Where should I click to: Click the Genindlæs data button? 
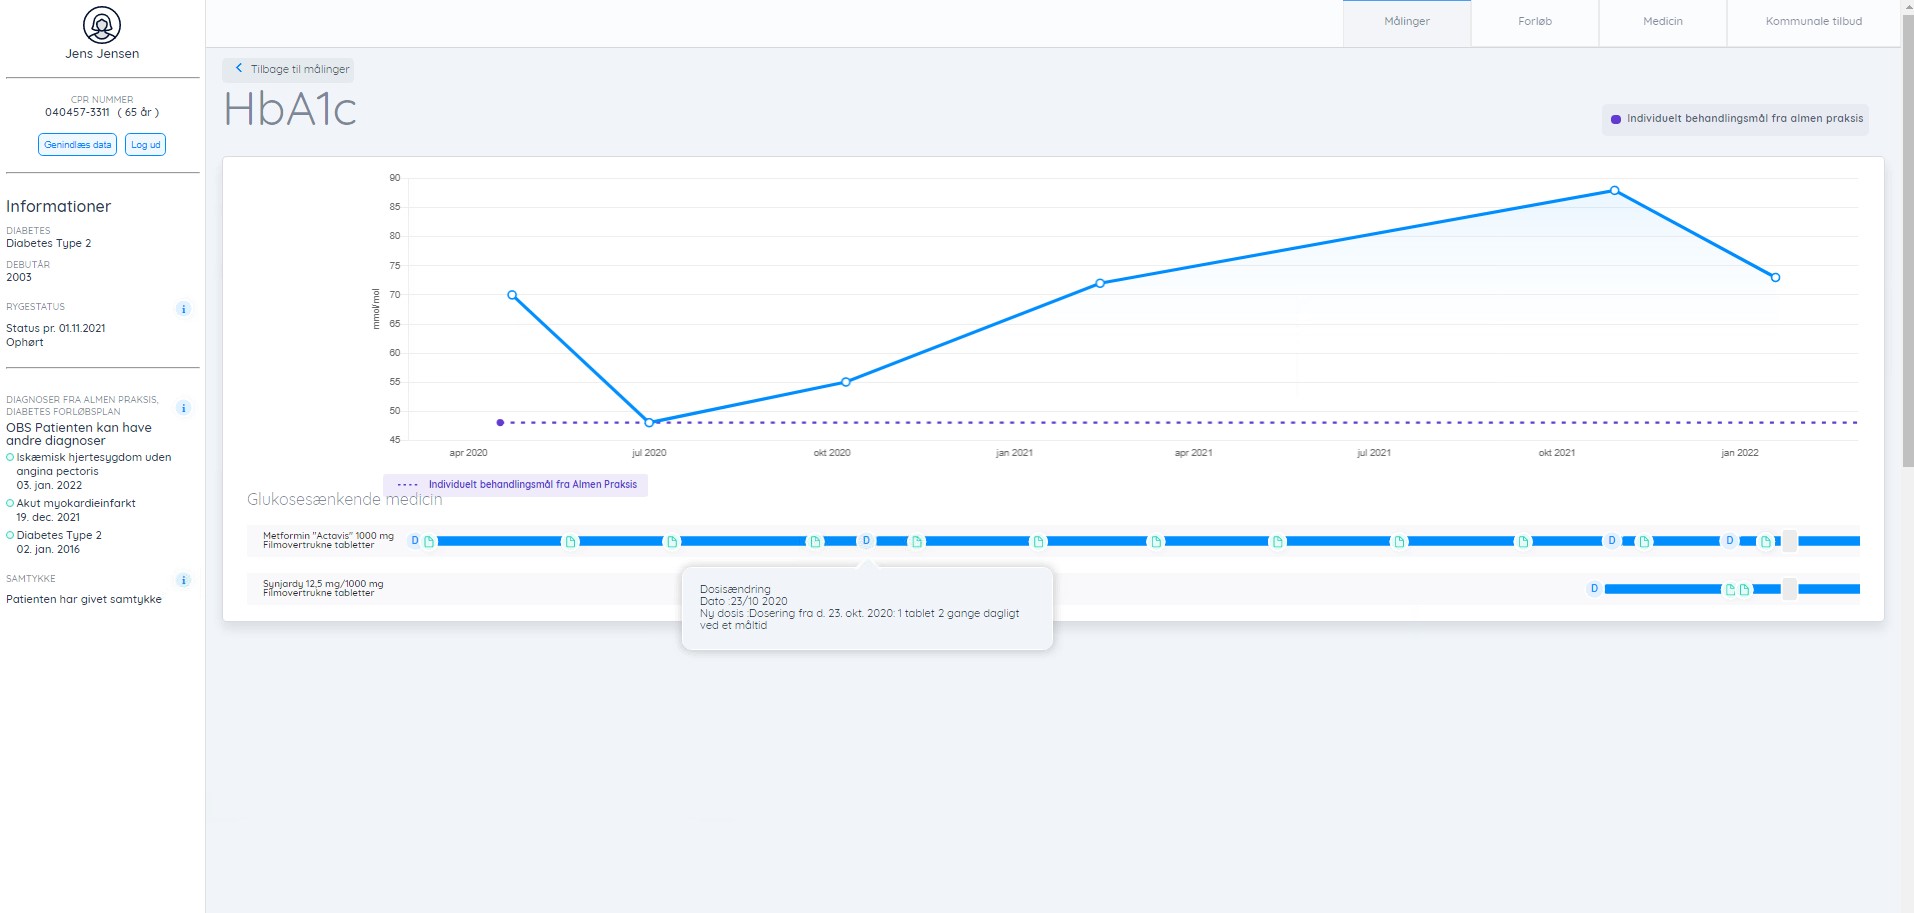click(x=78, y=145)
